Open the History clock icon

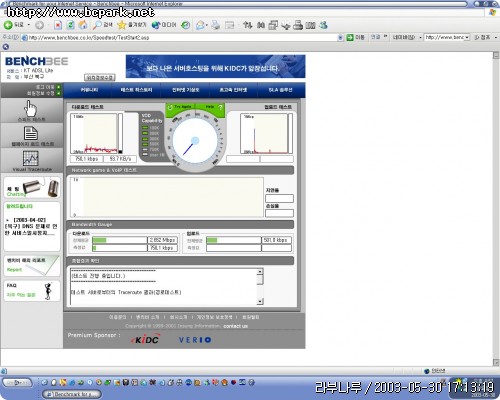coord(186,25)
